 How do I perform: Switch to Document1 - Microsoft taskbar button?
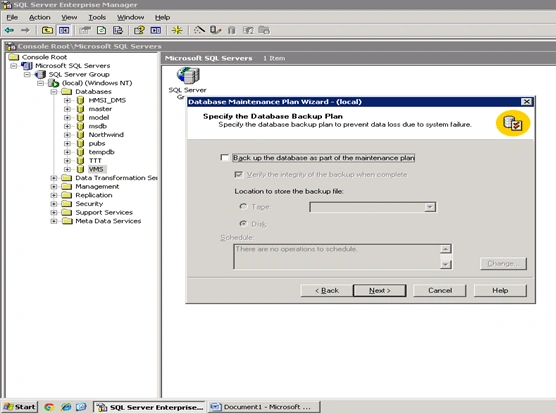pos(264,407)
